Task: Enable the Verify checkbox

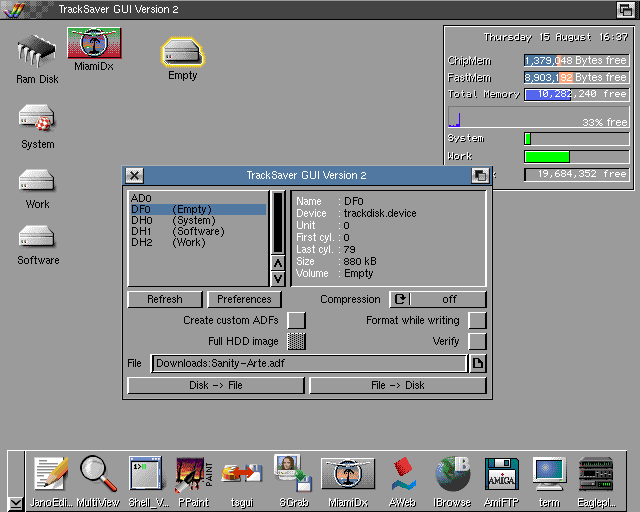Action: [477, 342]
